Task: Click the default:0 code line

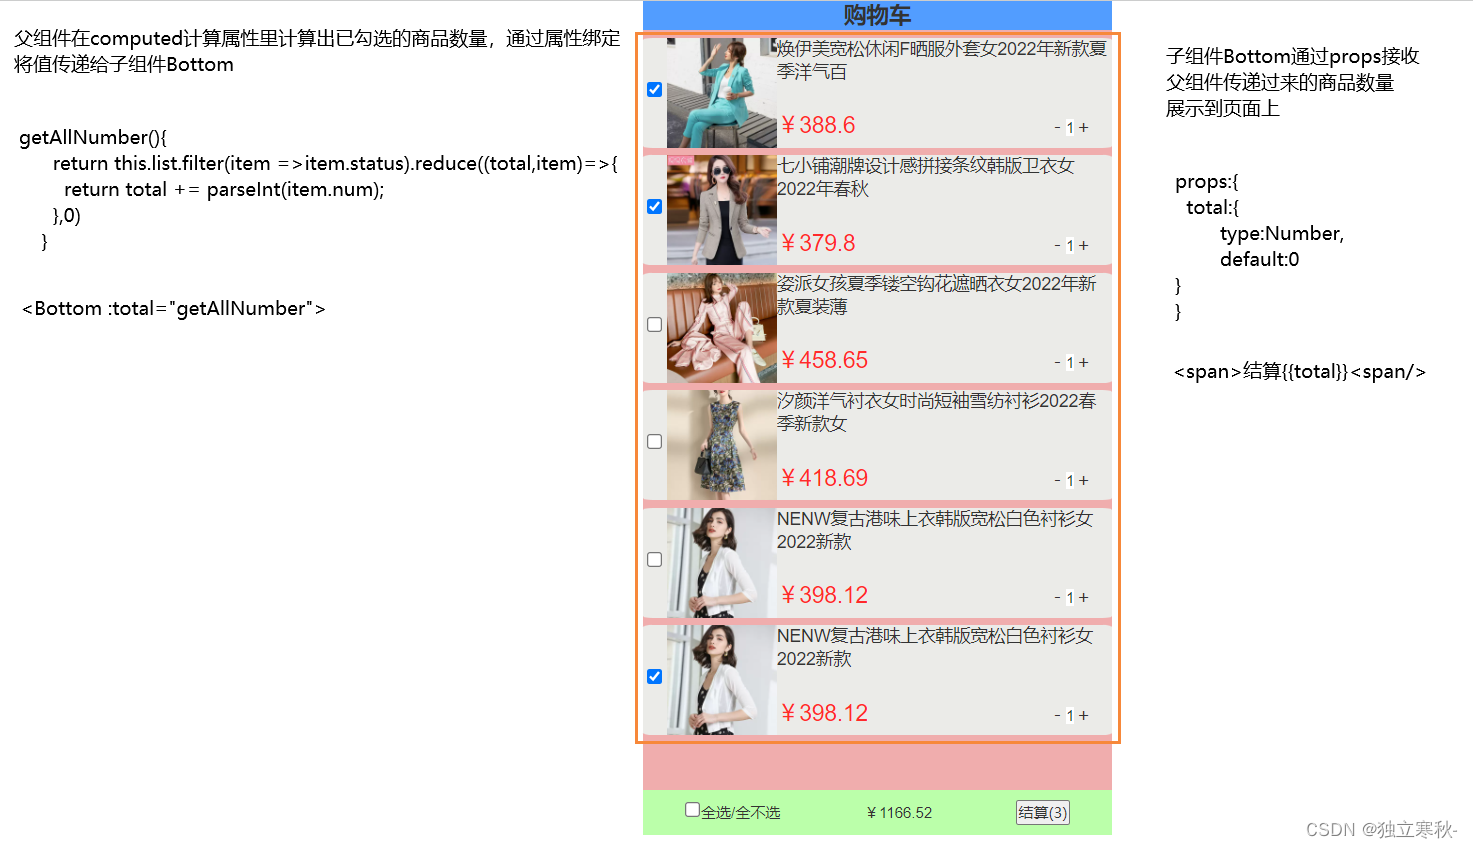Action: click(1260, 259)
